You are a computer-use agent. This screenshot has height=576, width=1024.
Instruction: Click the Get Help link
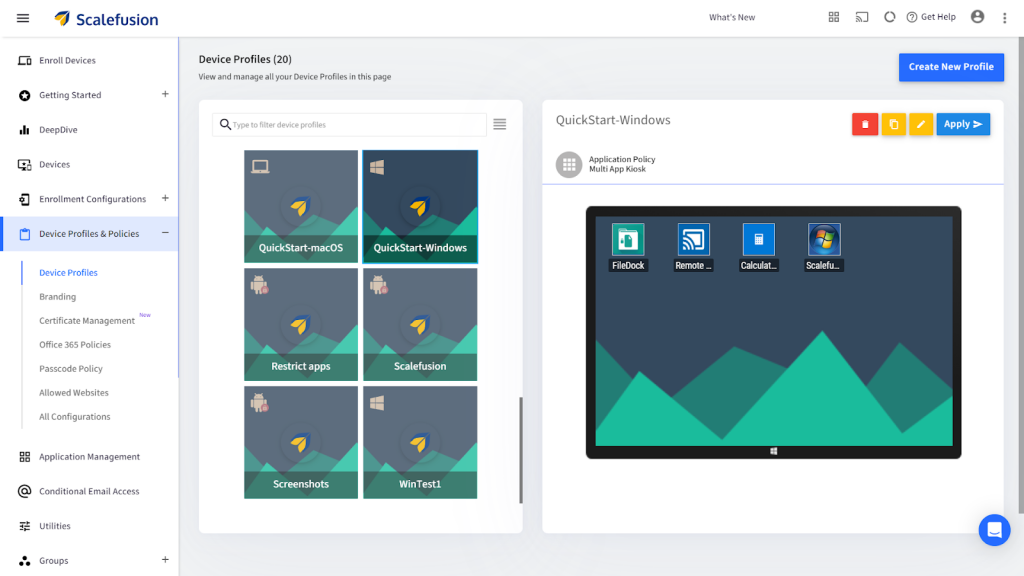point(931,18)
